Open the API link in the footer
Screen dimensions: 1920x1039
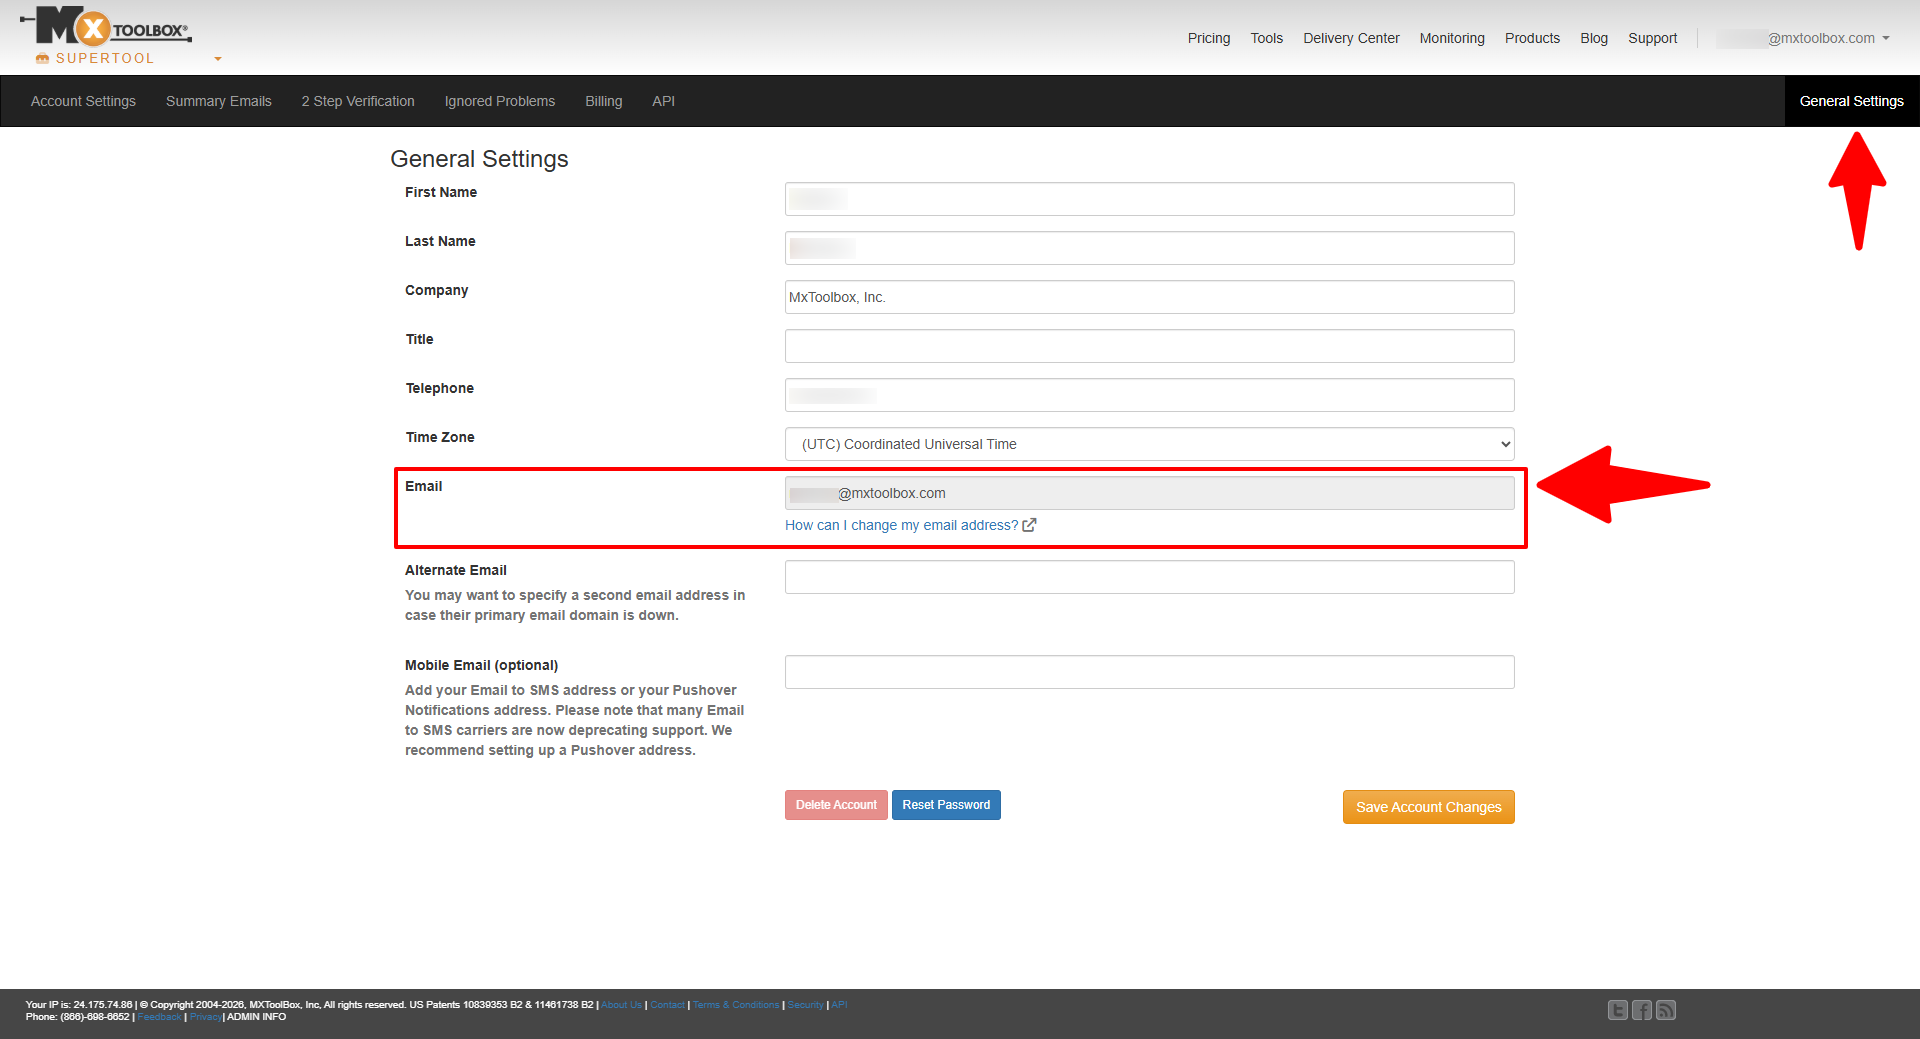tap(839, 1005)
